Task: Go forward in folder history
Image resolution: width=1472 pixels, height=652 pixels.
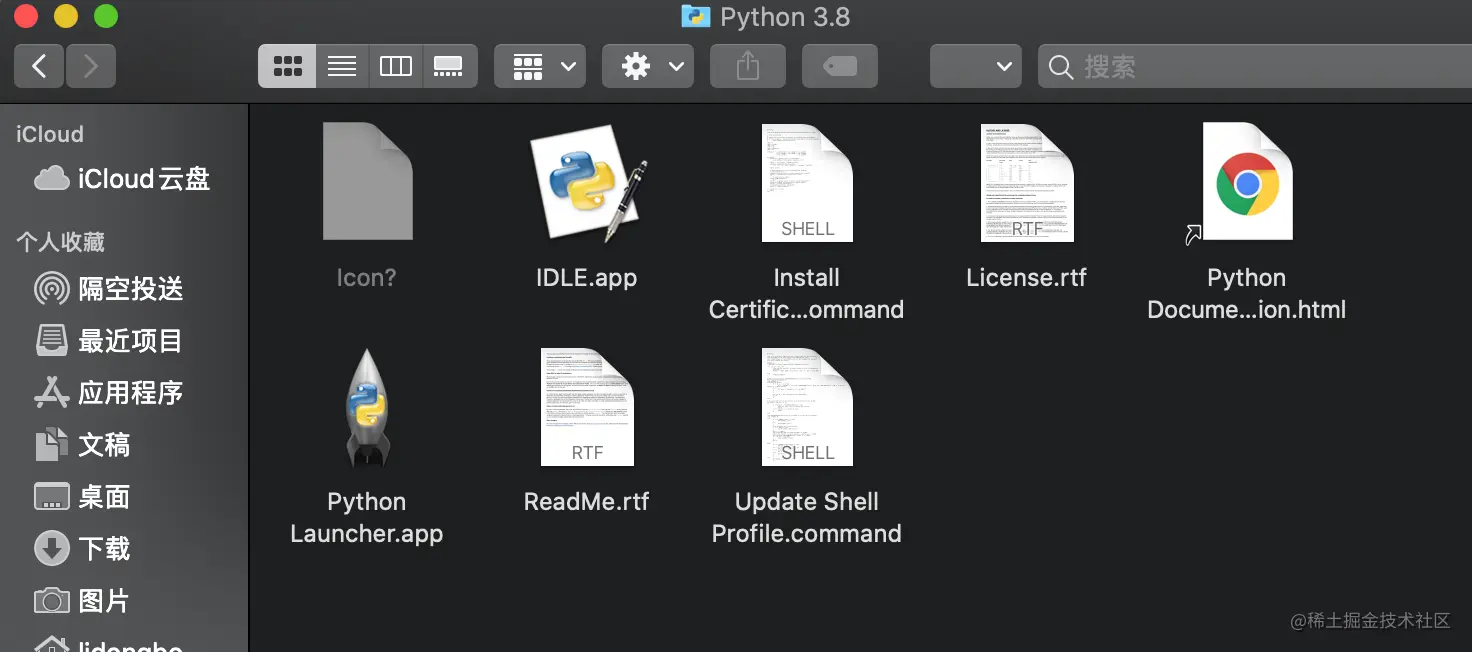Action: pos(91,66)
